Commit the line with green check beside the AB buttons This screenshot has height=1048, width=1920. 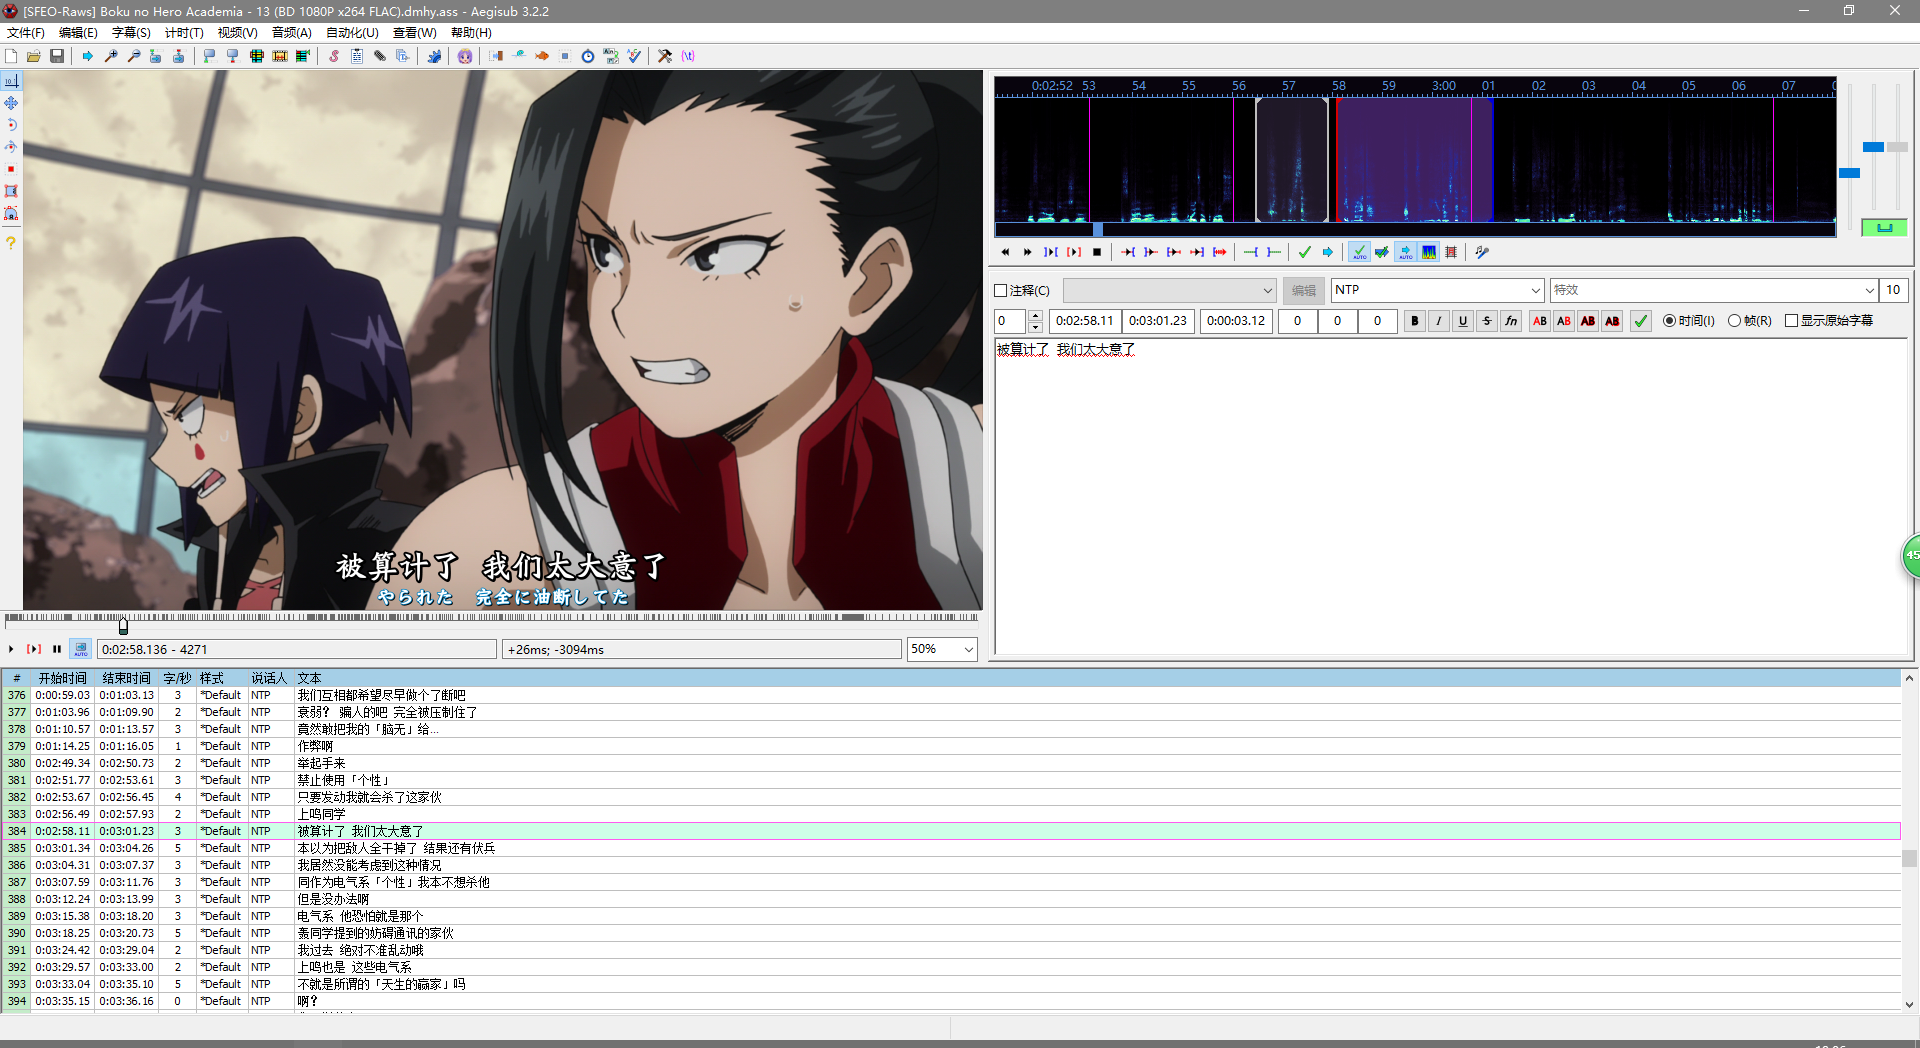click(1641, 321)
